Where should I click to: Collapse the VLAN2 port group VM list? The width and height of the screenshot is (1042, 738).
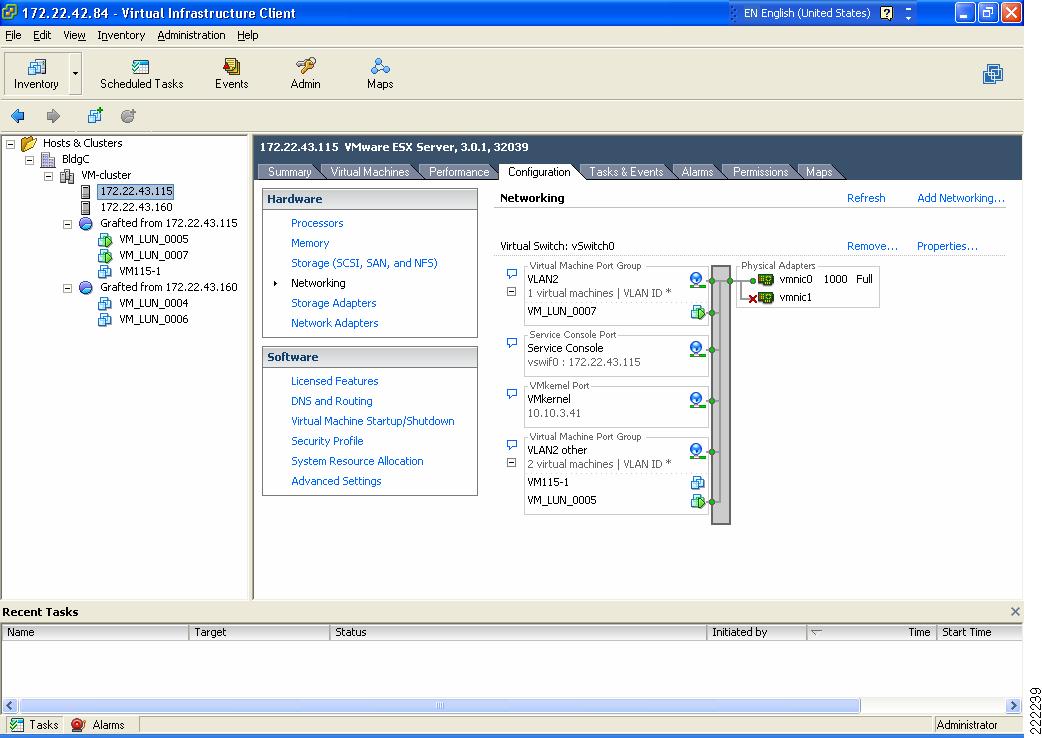[511, 292]
